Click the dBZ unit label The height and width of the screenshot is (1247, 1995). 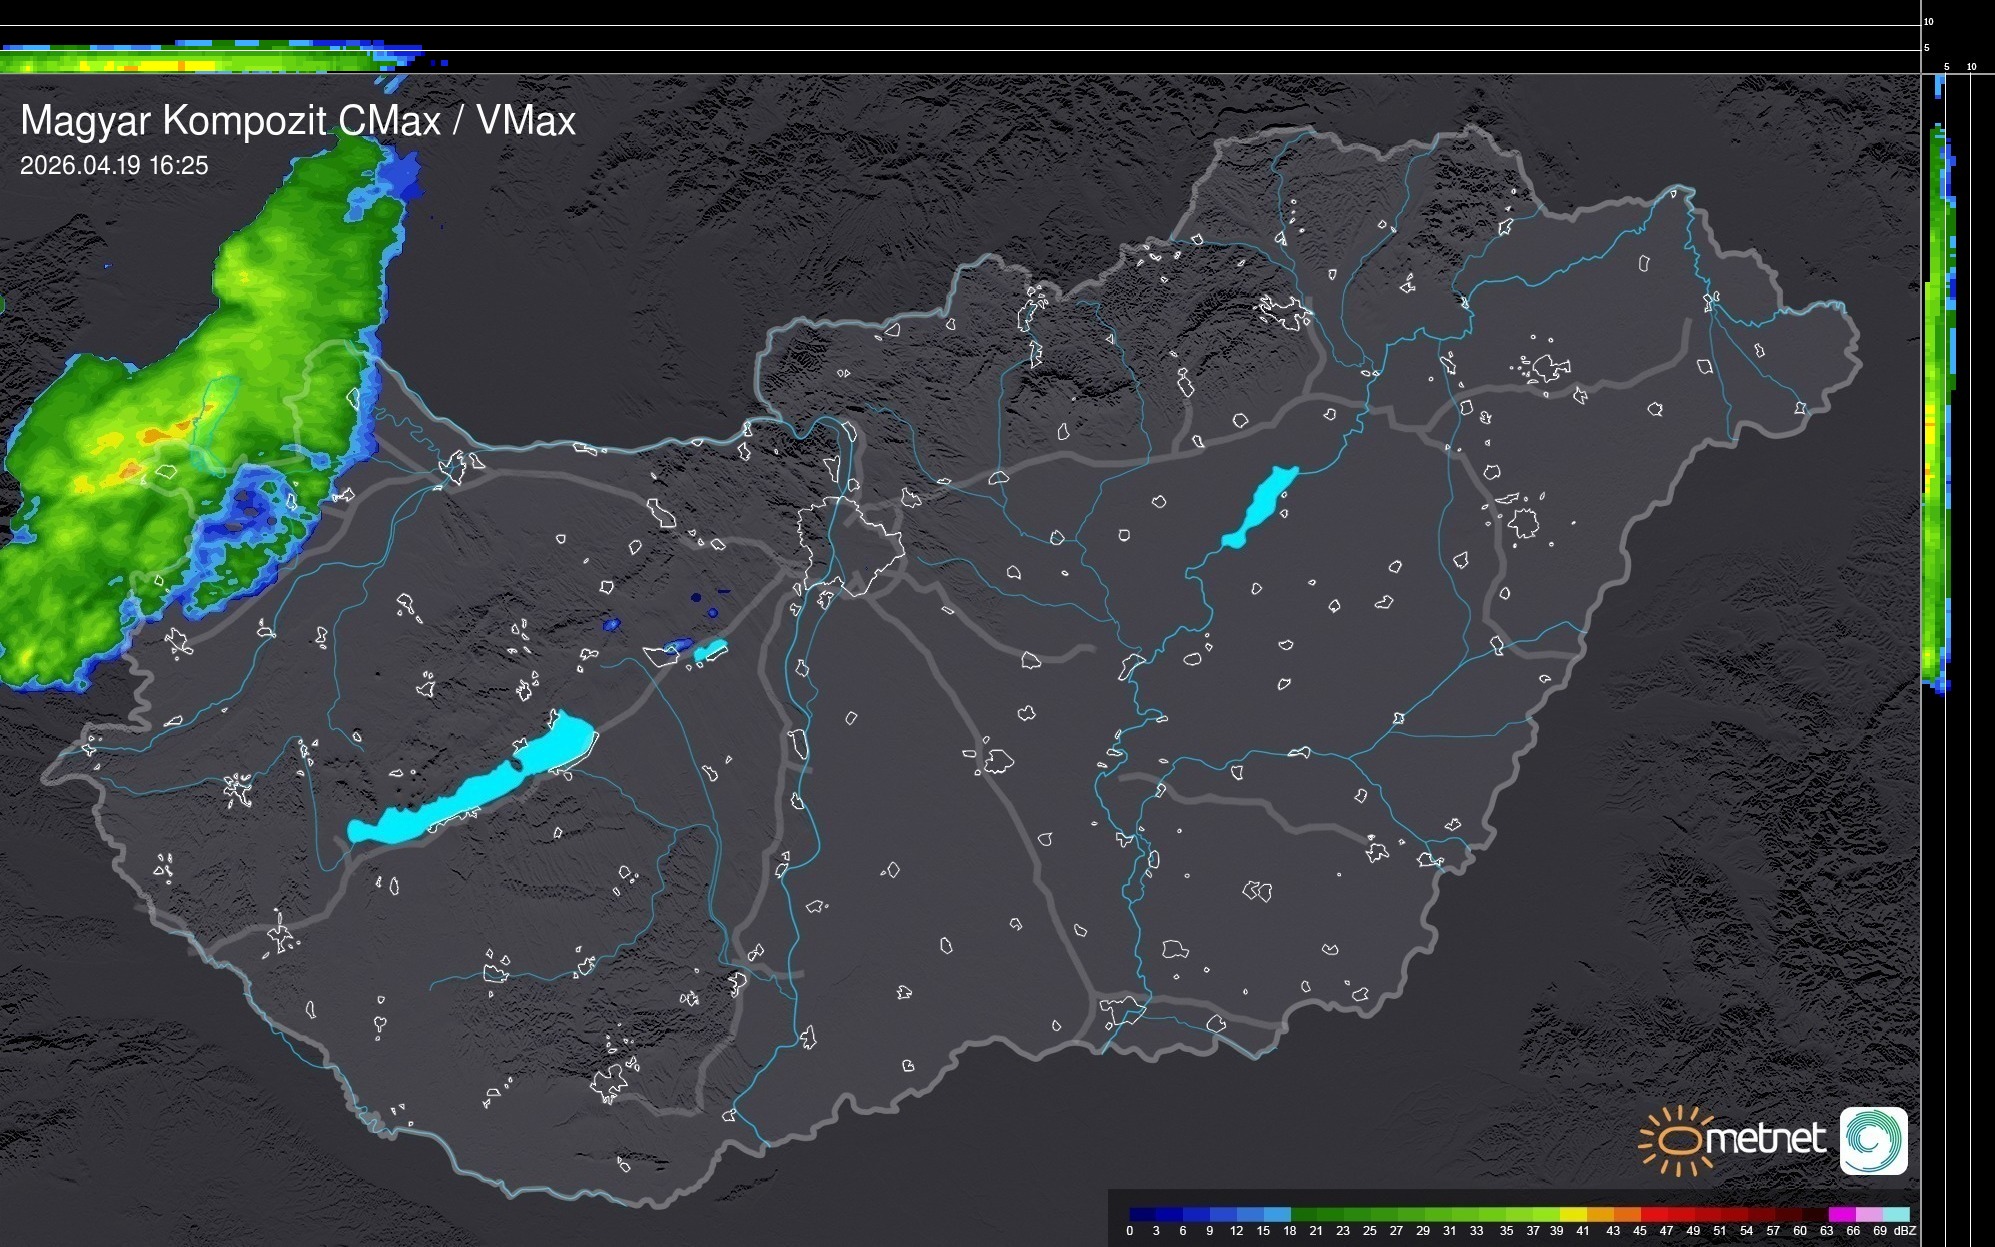(x=1904, y=1231)
